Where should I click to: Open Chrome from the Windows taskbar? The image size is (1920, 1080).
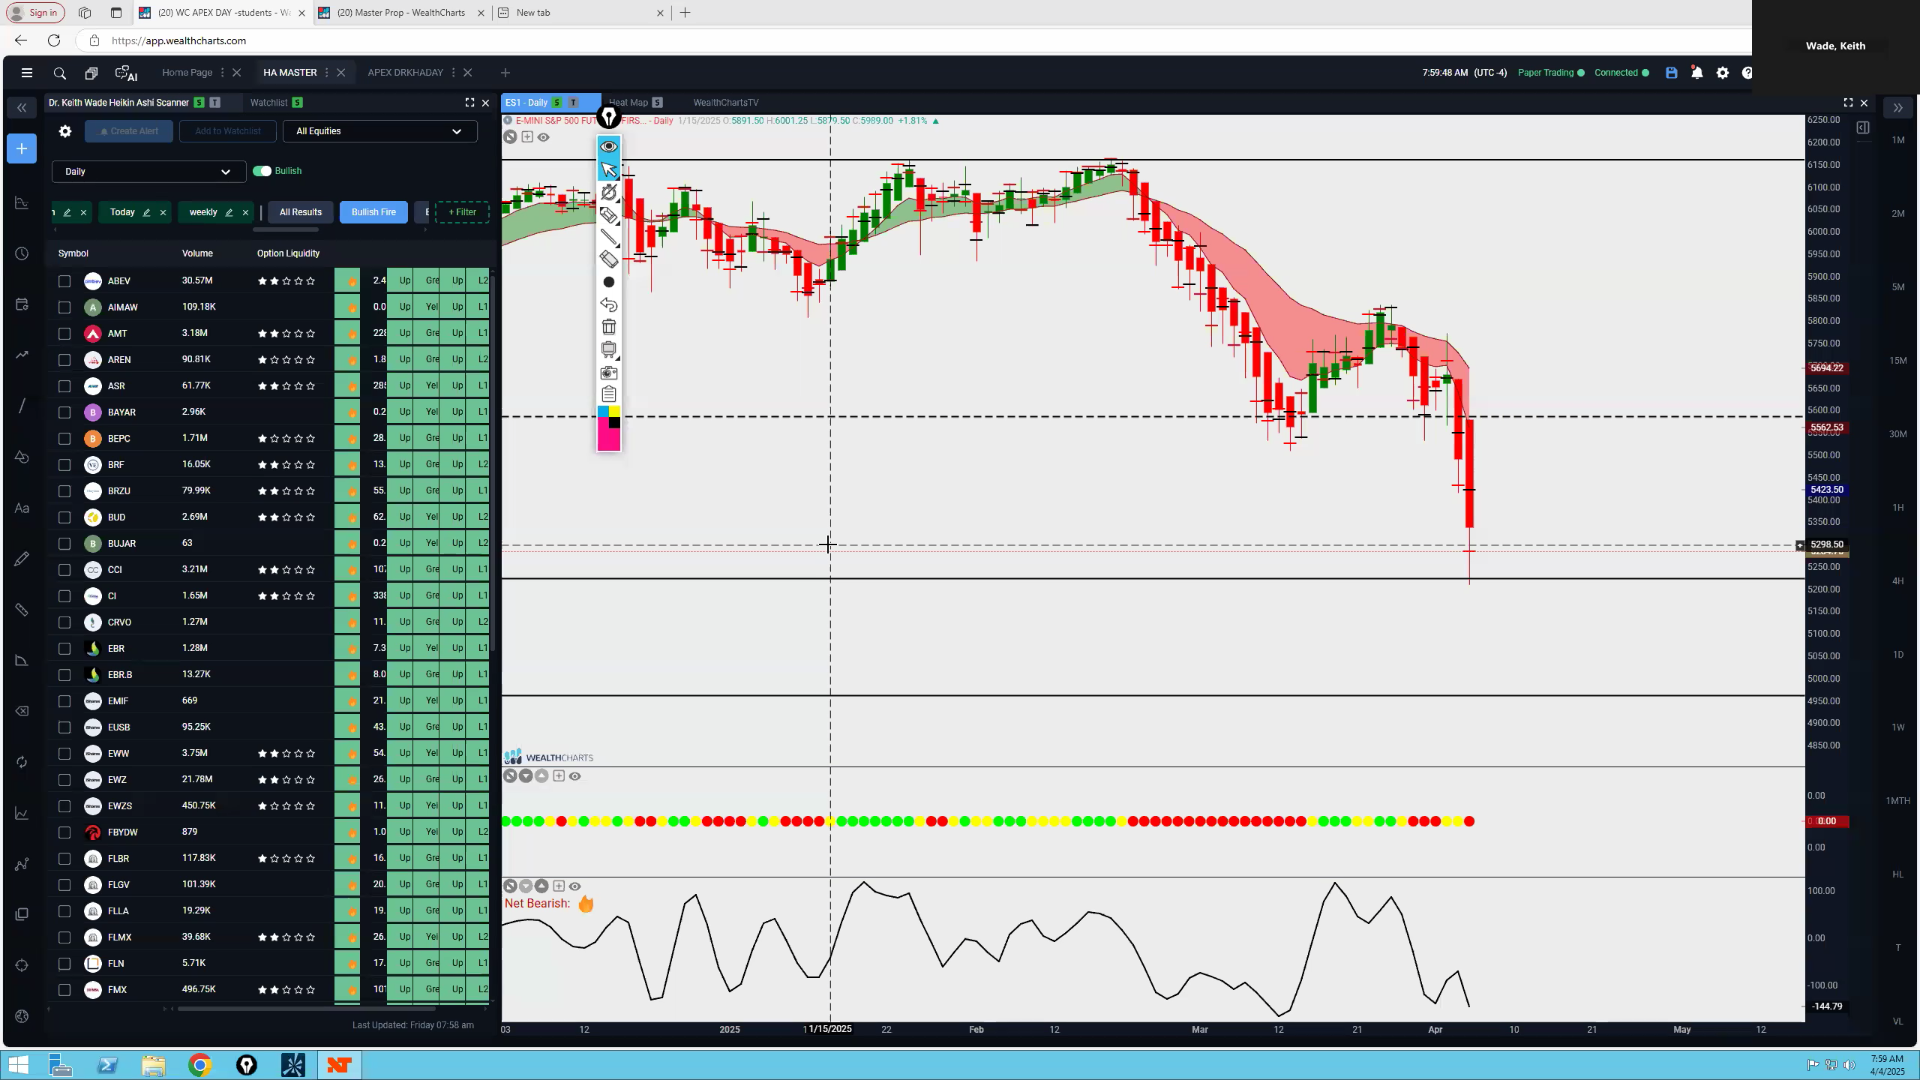[x=200, y=1065]
